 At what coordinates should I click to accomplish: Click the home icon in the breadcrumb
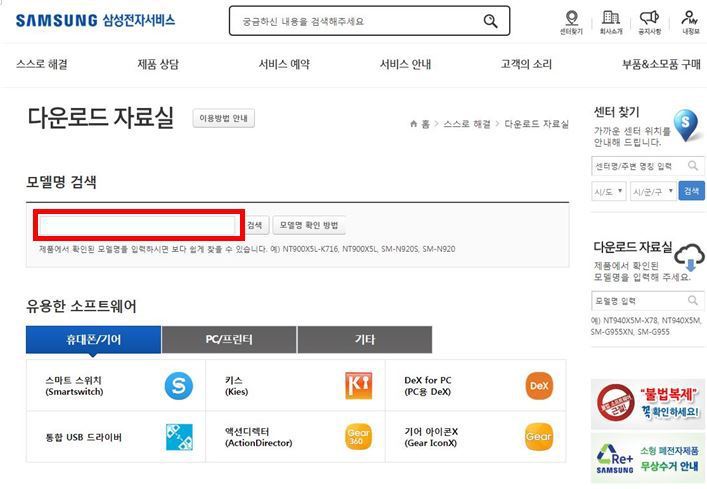click(x=413, y=123)
